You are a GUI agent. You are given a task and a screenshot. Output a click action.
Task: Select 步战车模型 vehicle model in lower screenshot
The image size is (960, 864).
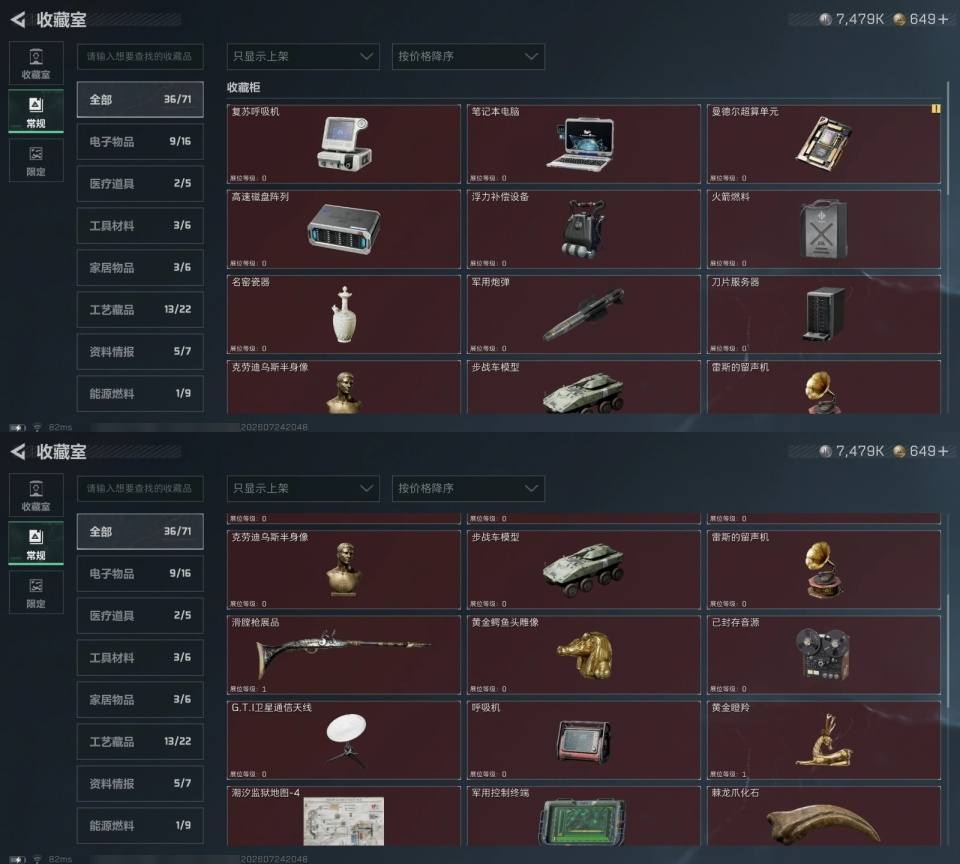[583, 569]
